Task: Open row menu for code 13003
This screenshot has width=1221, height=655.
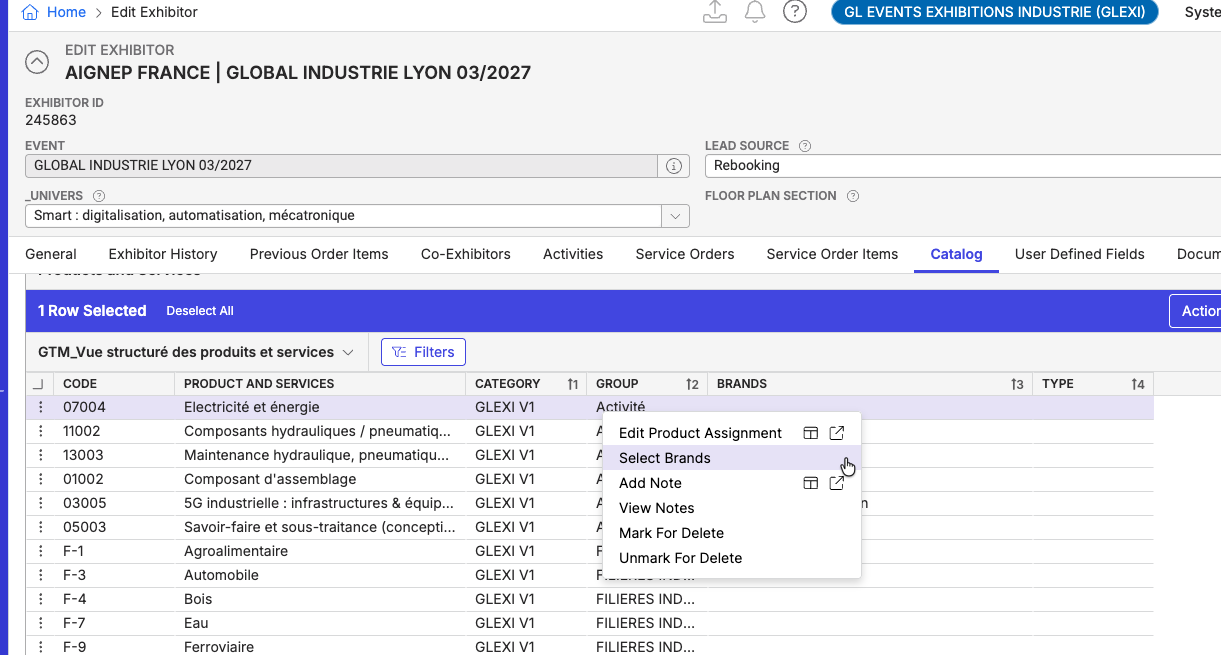Action: (41, 455)
